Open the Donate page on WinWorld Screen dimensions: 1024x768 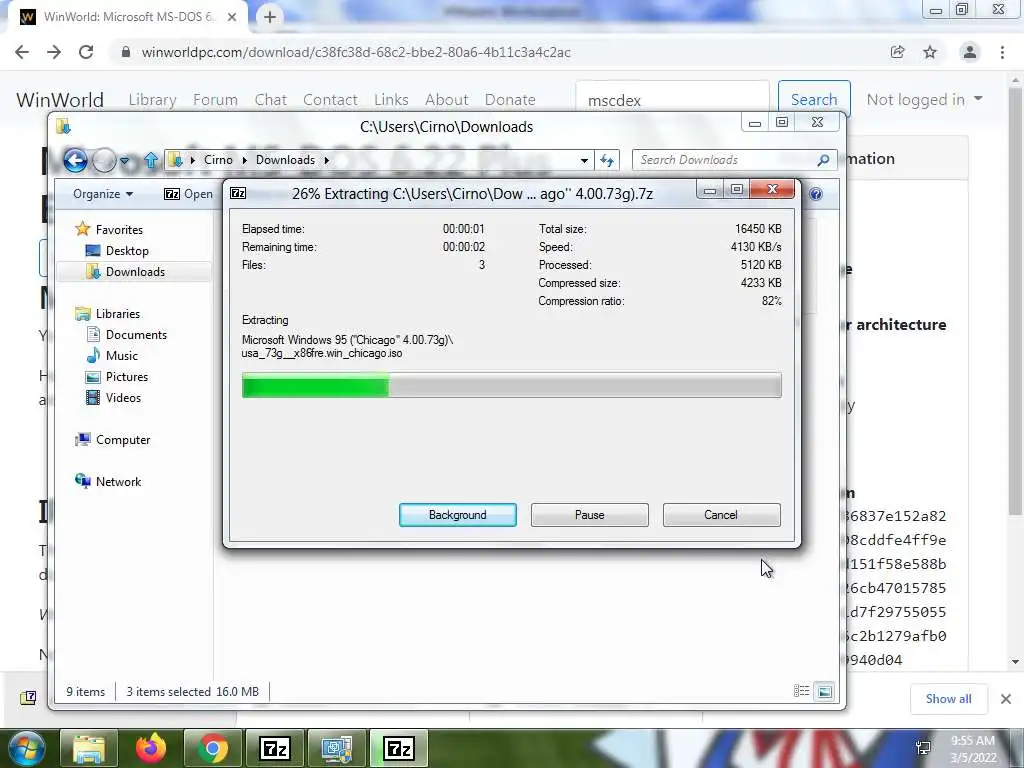click(x=510, y=100)
